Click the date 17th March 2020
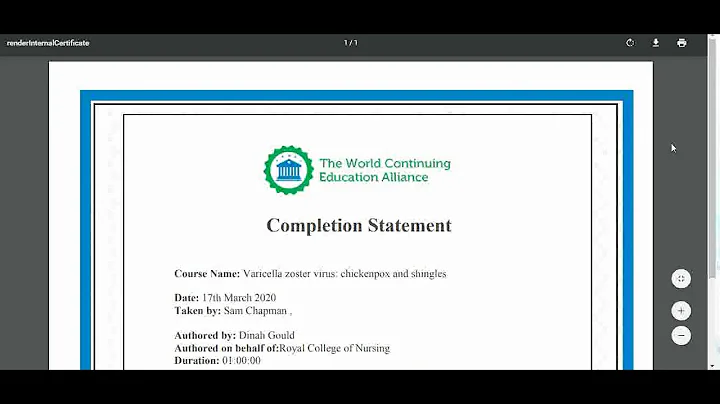The width and height of the screenshot is (720, 404). point(239,297)
